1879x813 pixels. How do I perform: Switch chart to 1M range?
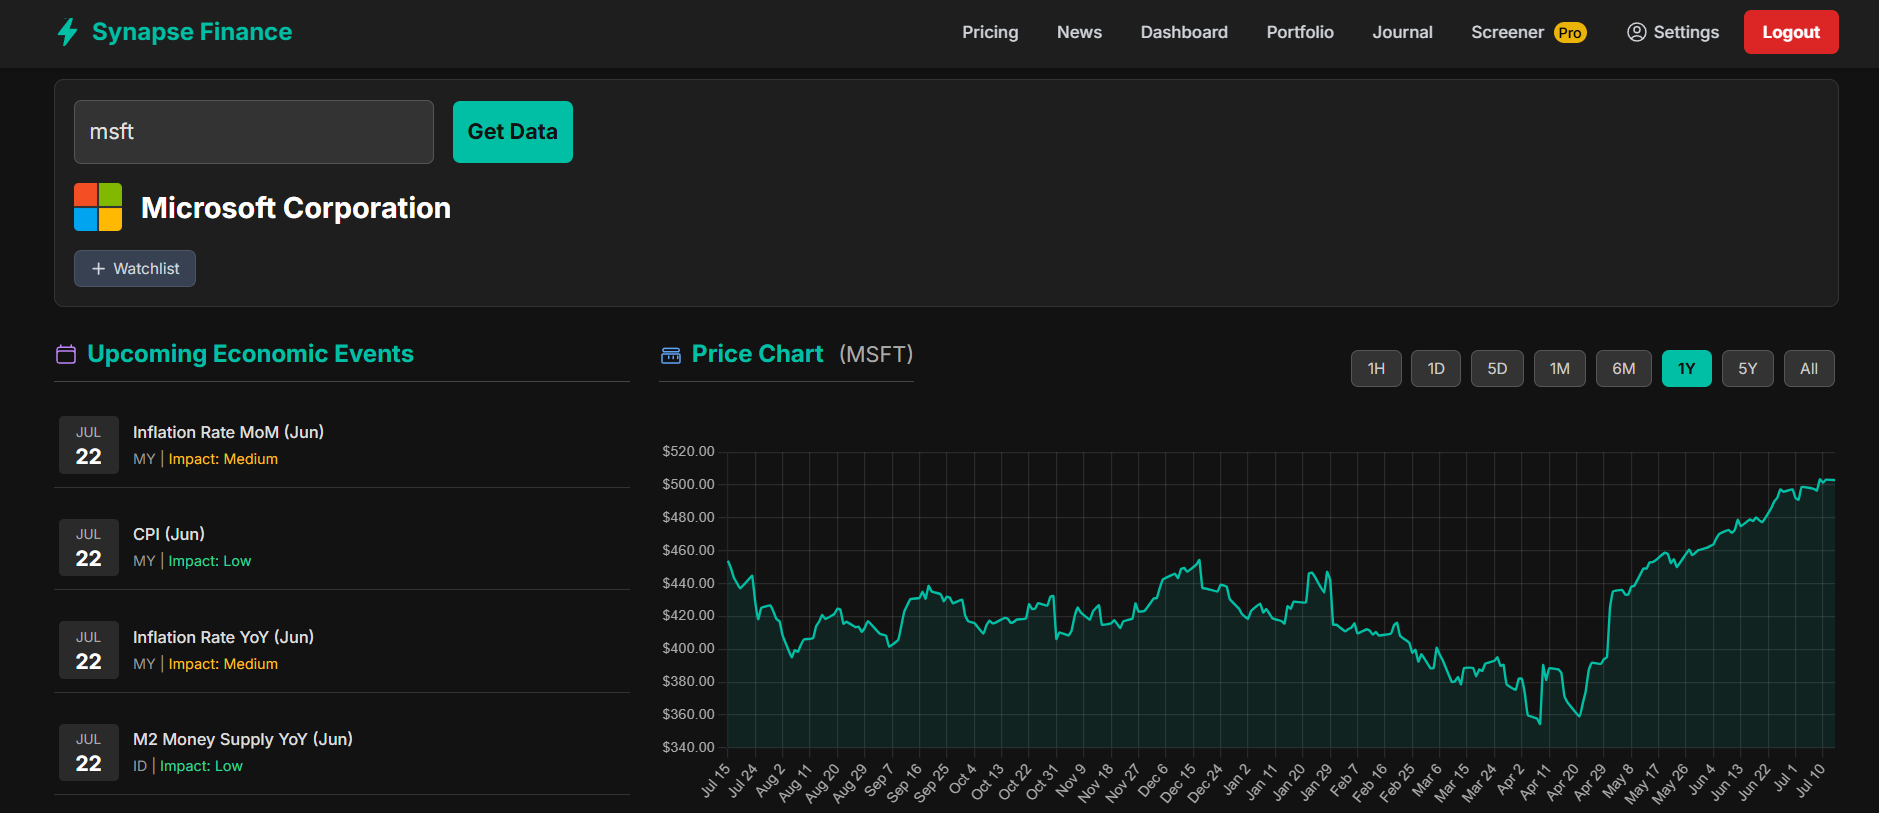(x=1560, y=369)
